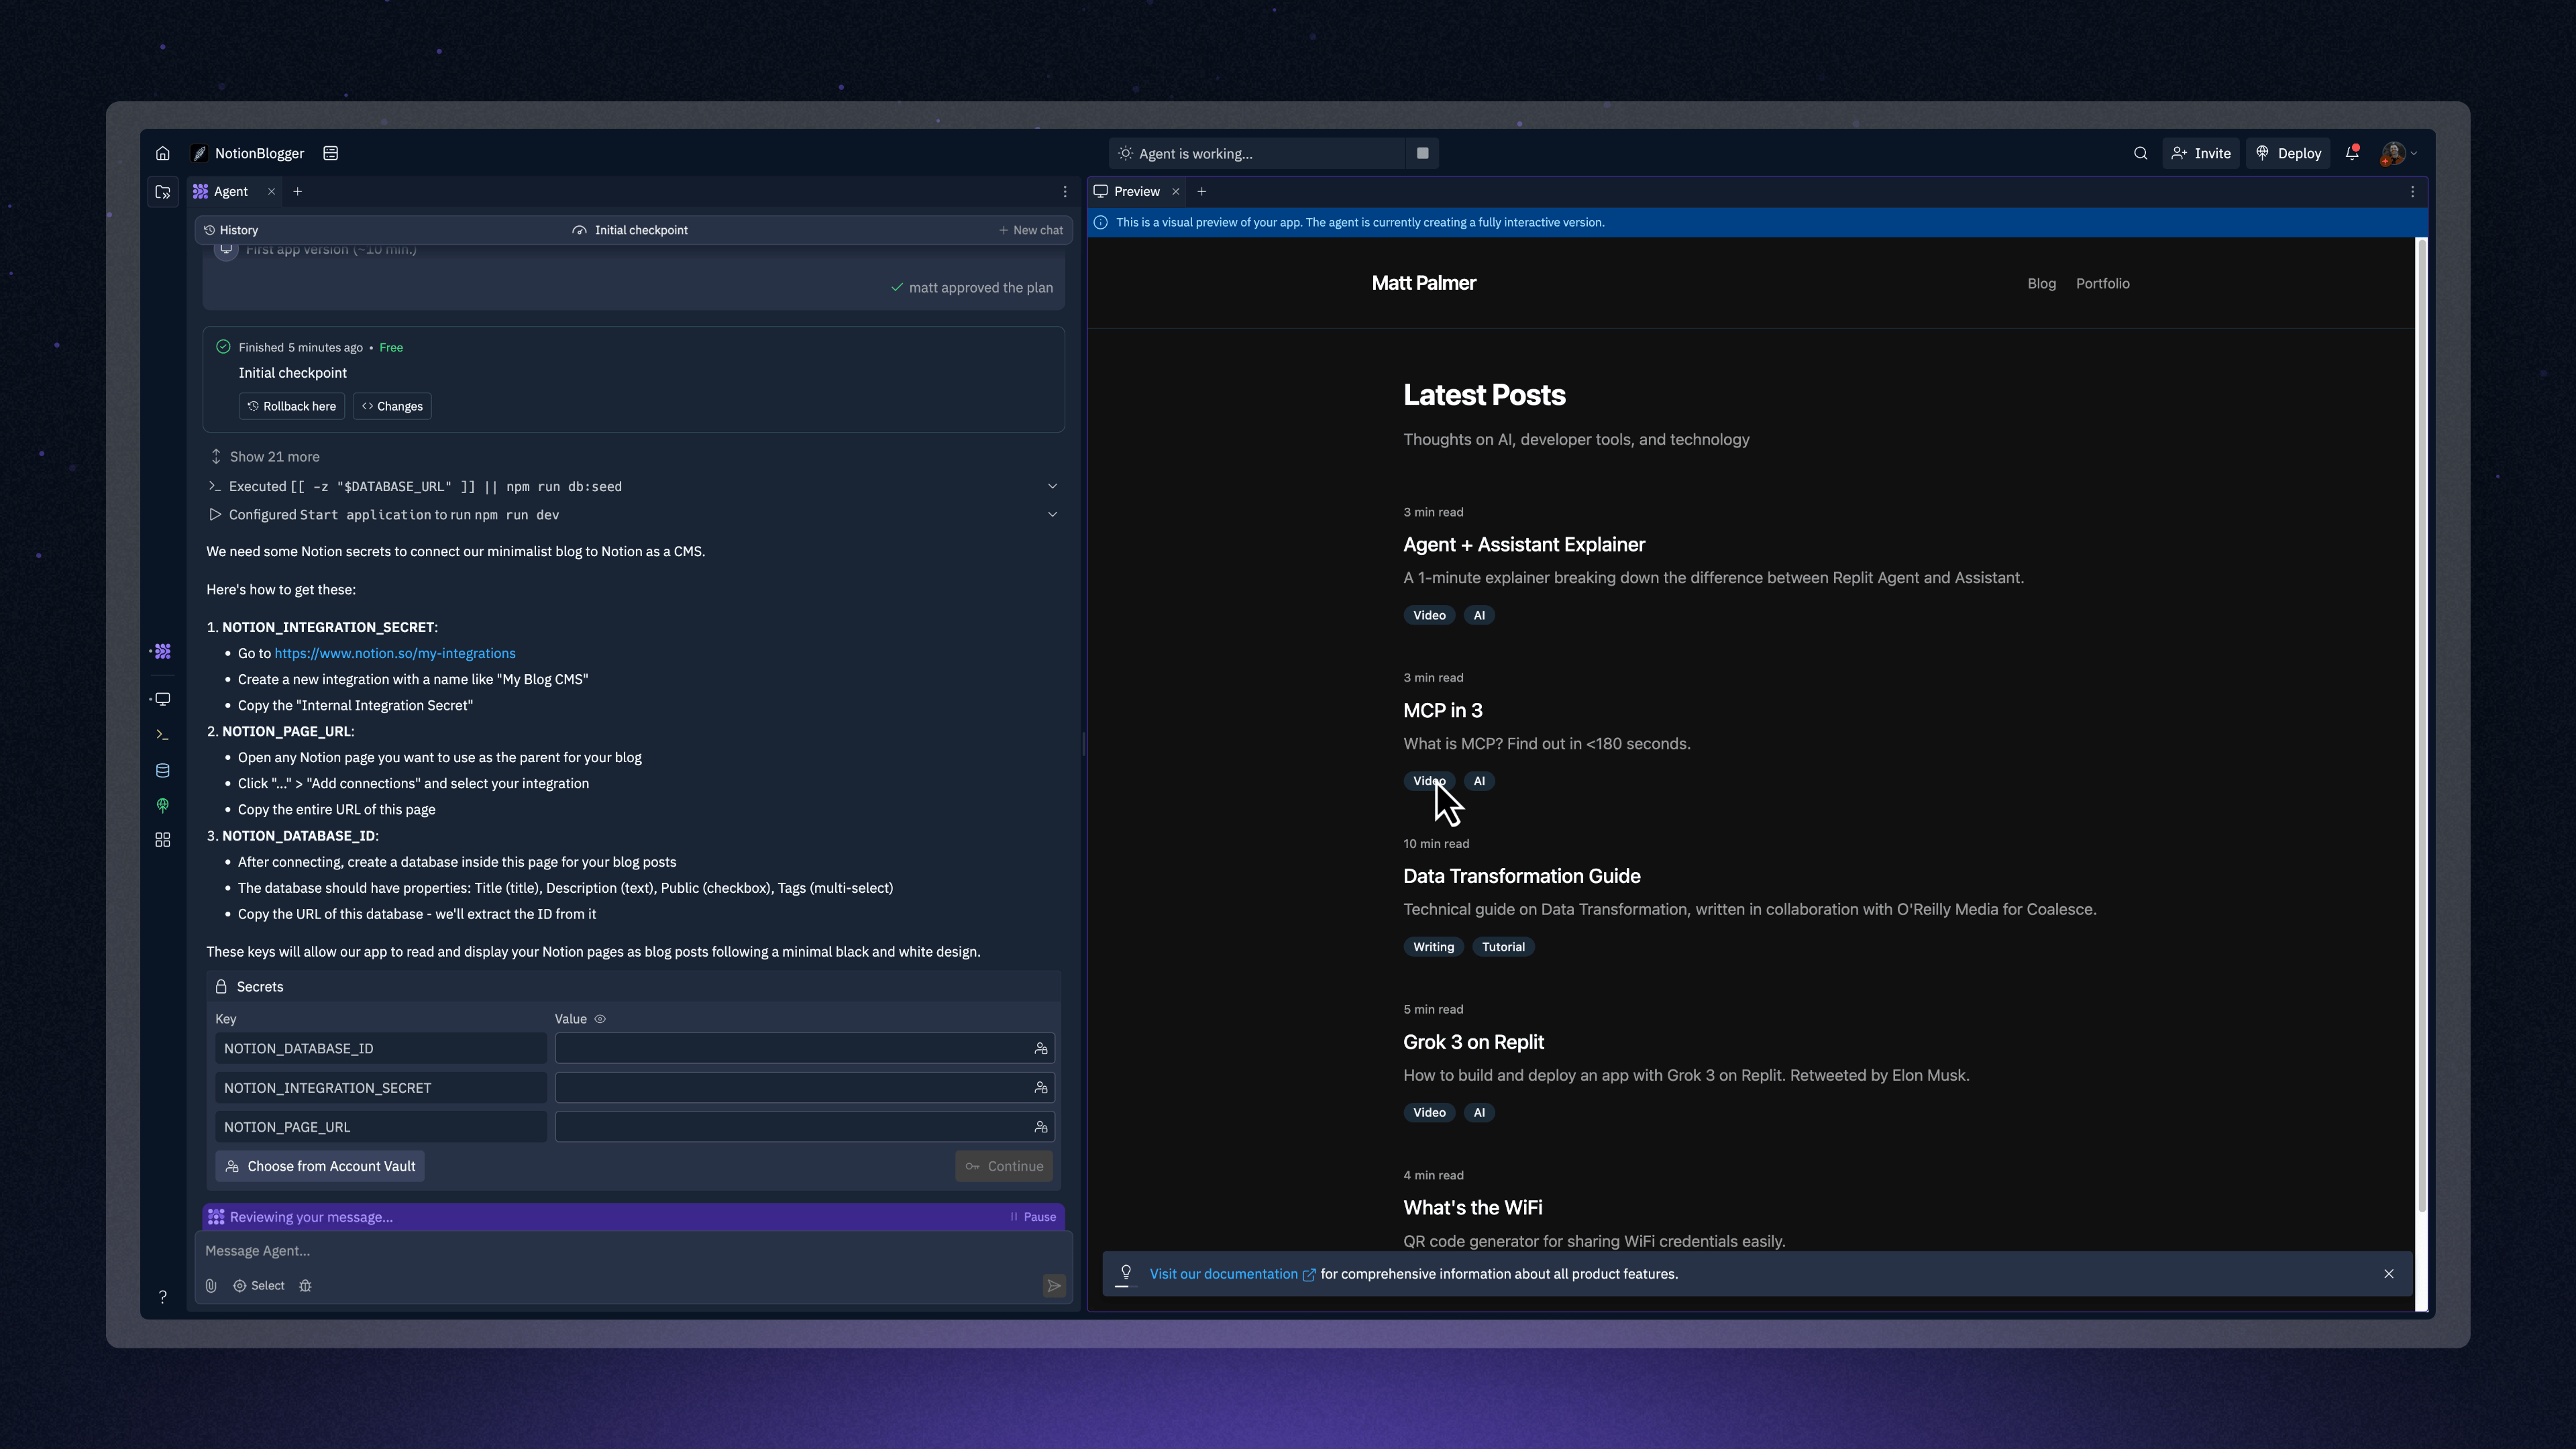The width and height of the screenshot is (2576, 1449).
Task: Close the Agent tab
Action: (271, 191)
